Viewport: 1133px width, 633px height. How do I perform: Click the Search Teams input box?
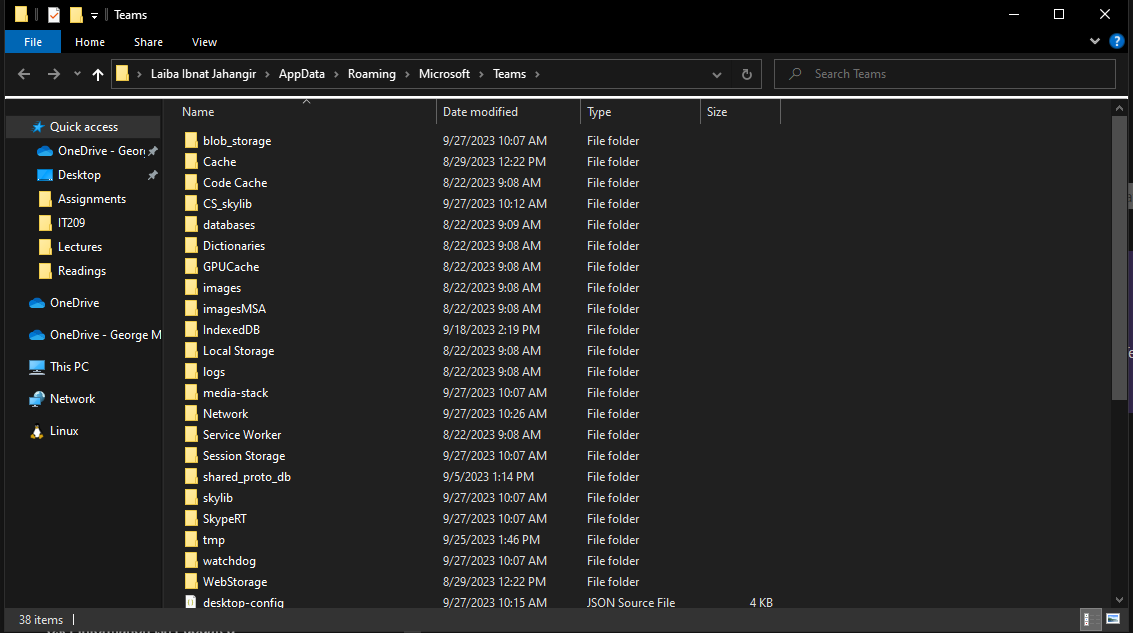944,74
